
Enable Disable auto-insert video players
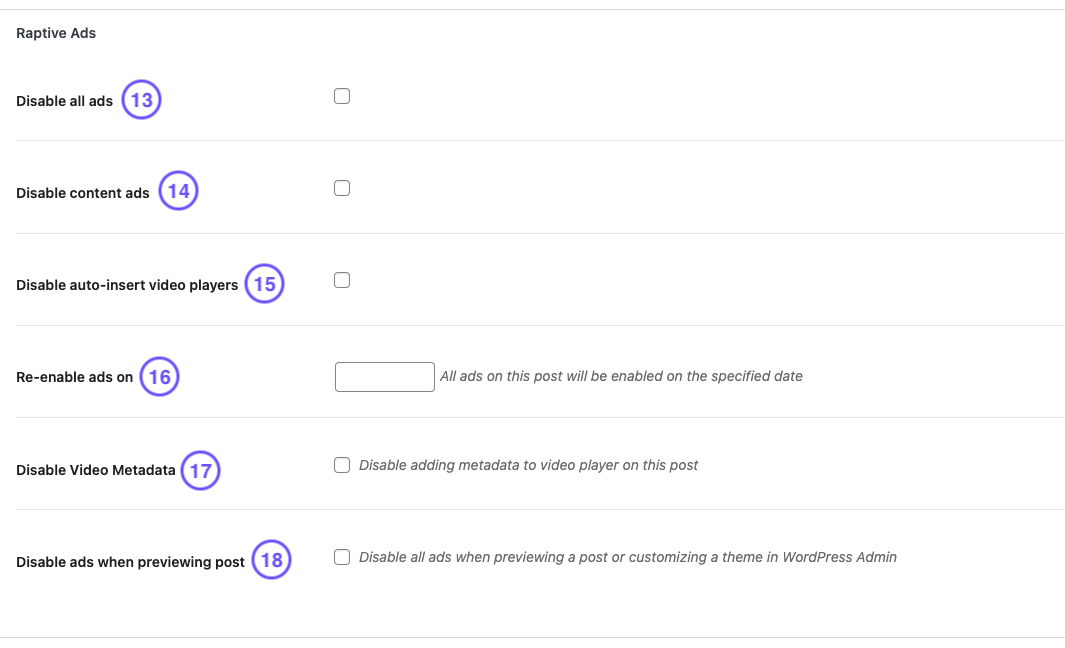coord(342,280)
